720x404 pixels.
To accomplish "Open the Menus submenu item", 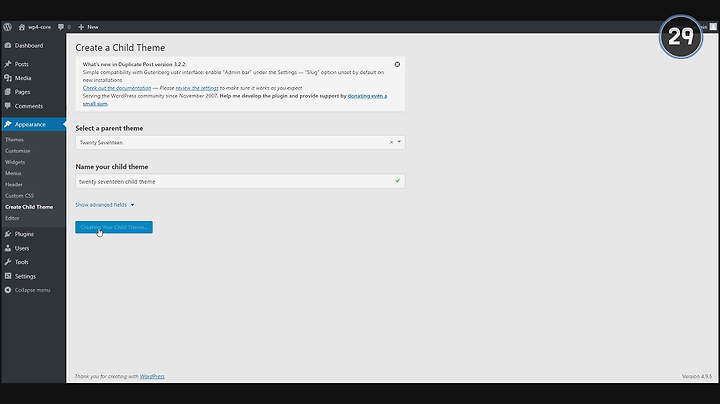I will [13, 173].
